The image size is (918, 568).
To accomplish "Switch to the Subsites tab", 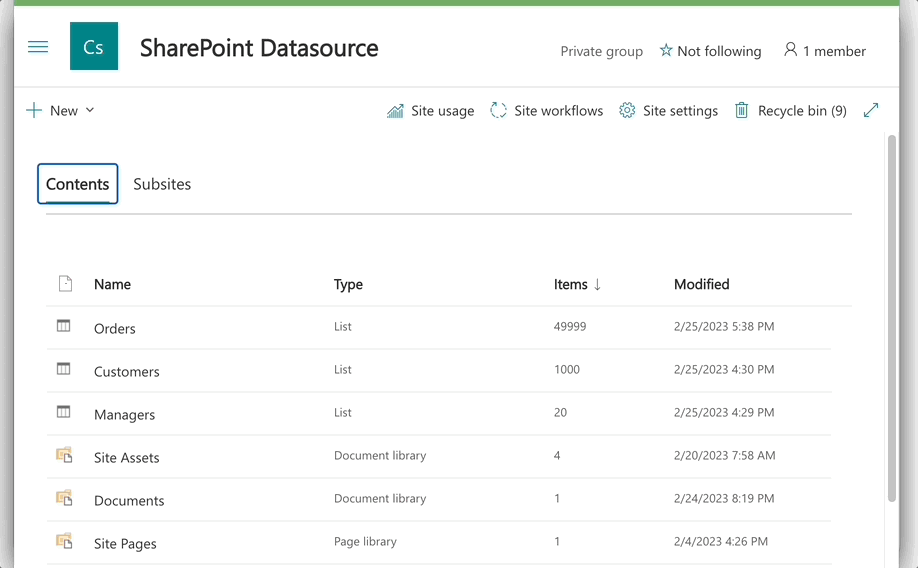I will tap(162, 184).
